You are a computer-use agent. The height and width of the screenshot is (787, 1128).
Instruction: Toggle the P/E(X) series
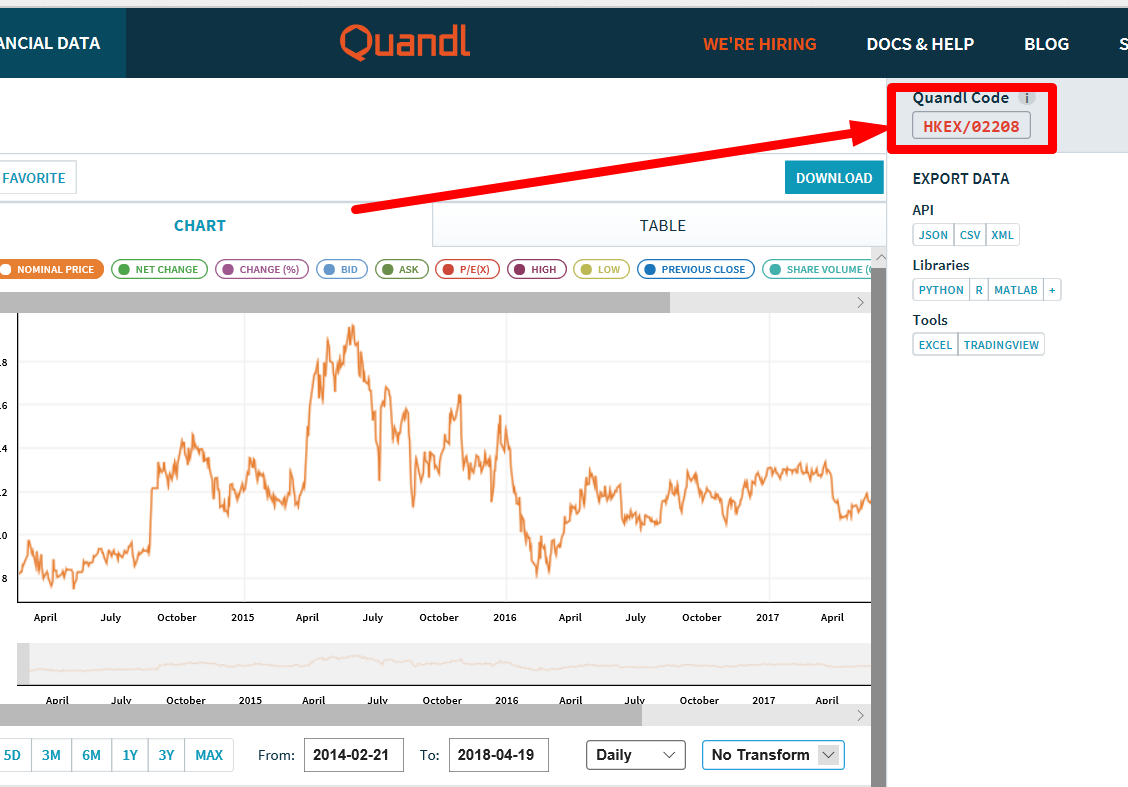coord(468,269)
